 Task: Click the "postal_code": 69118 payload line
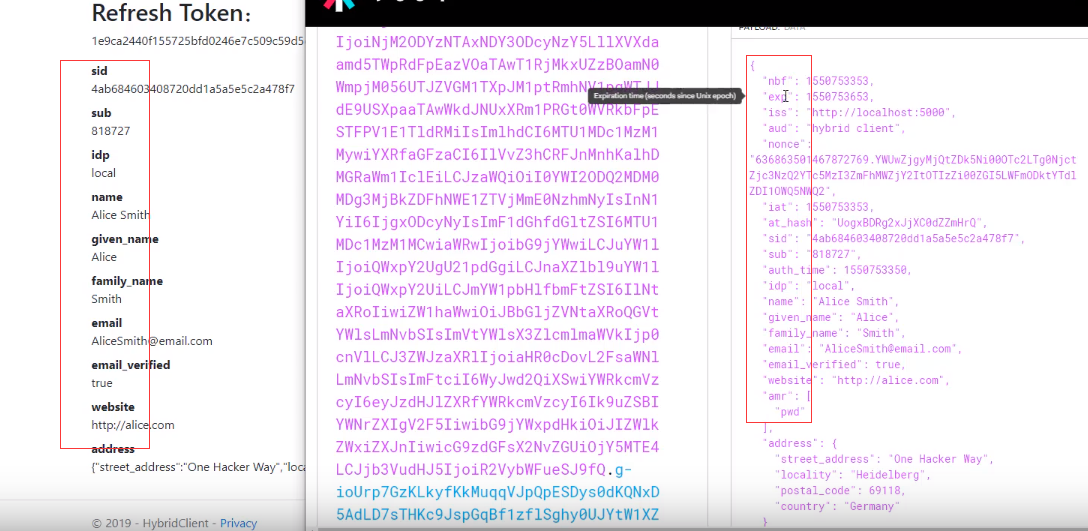(x=840, y=490)
